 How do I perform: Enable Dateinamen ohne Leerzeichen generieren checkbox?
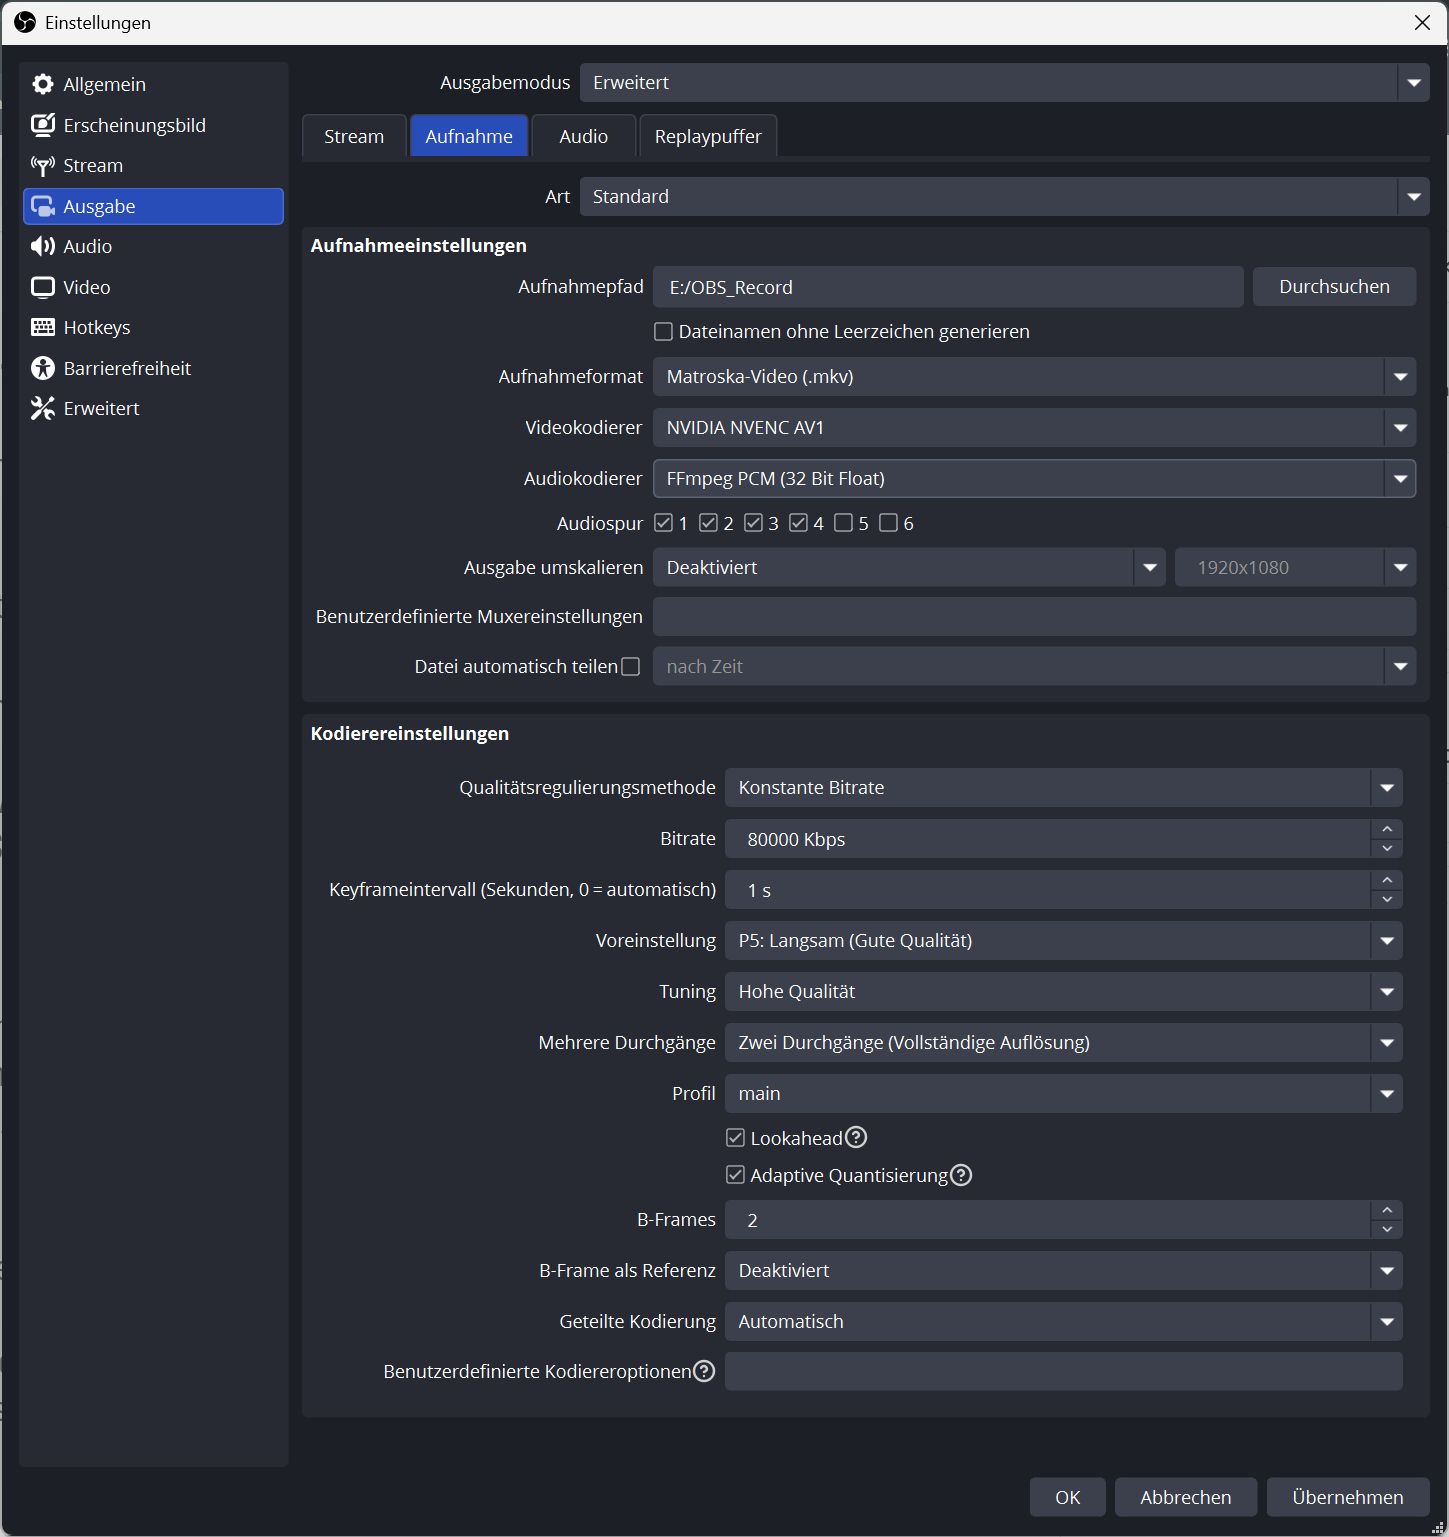pos(663,331)
